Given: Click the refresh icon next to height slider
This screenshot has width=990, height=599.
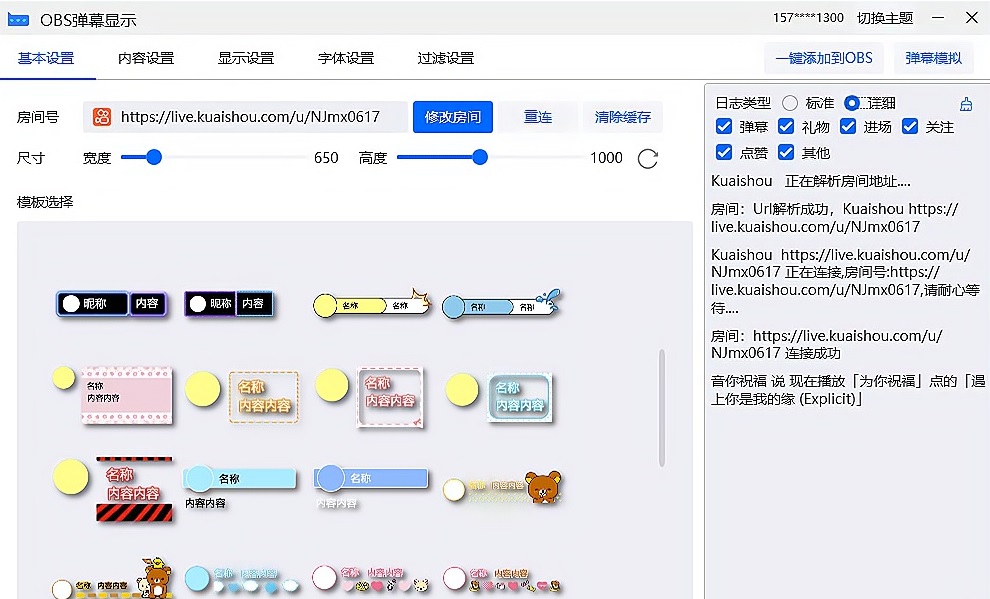Looking at the screenshot, I should pos(647,157).
